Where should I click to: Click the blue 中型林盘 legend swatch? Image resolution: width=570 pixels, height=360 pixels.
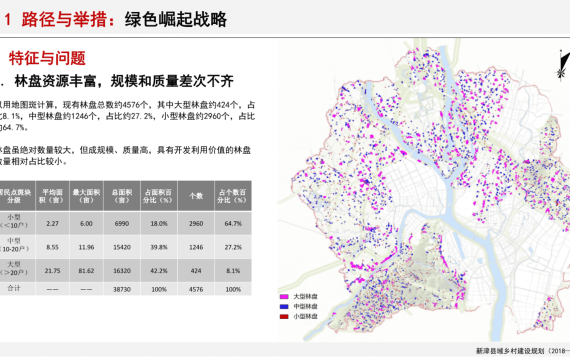284,307
